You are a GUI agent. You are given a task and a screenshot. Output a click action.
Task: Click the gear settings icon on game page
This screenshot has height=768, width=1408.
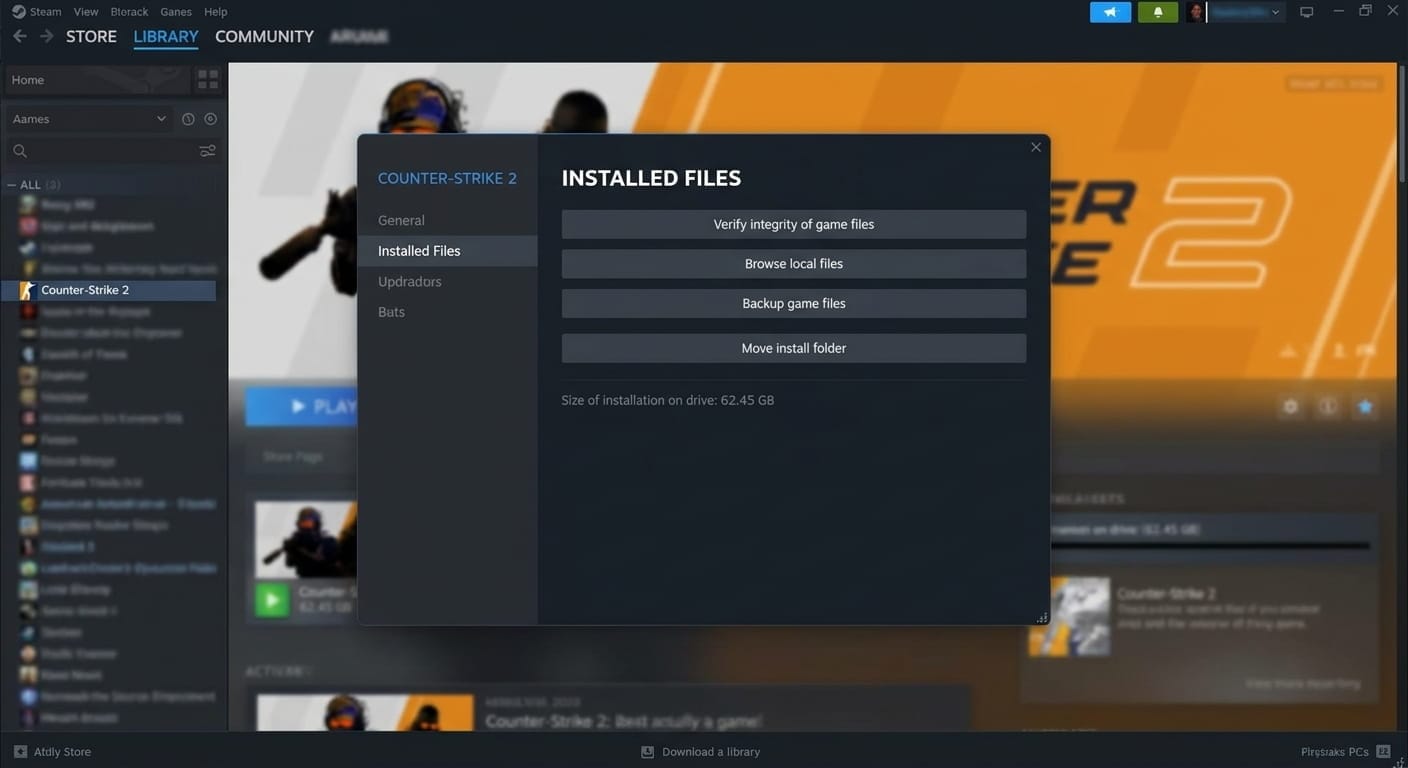pos(1291,407)
